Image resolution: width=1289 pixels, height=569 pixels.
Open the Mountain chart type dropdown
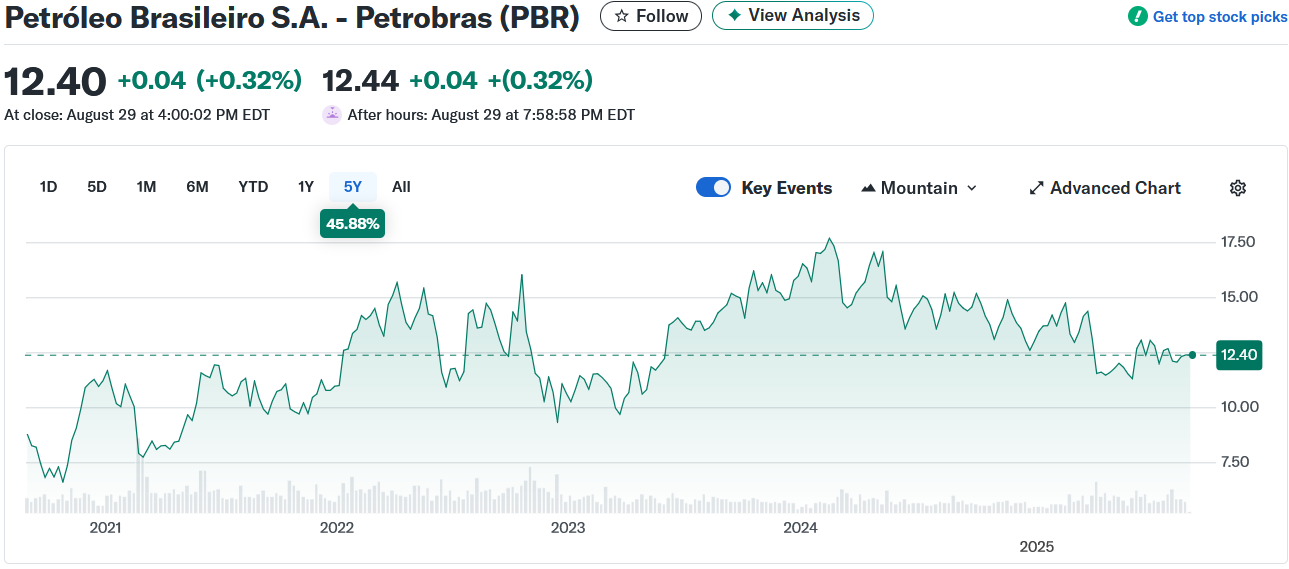point(919,188)
